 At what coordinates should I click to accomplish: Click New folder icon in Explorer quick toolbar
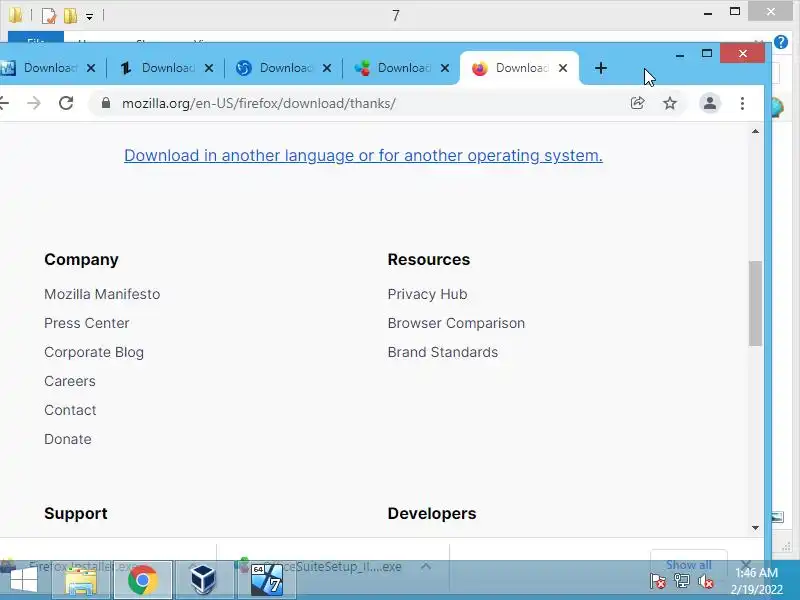click(70, 16)
